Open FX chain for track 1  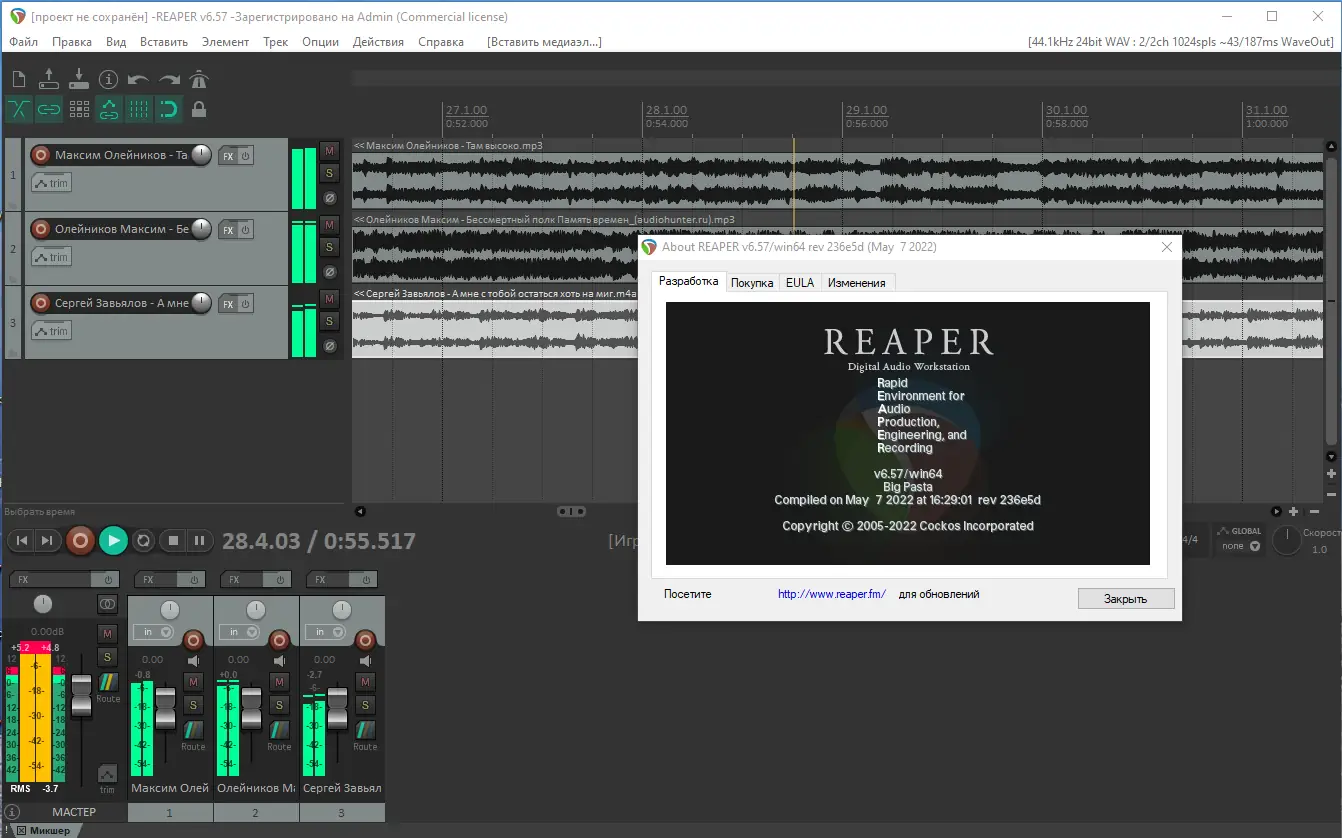click(228, 157)
